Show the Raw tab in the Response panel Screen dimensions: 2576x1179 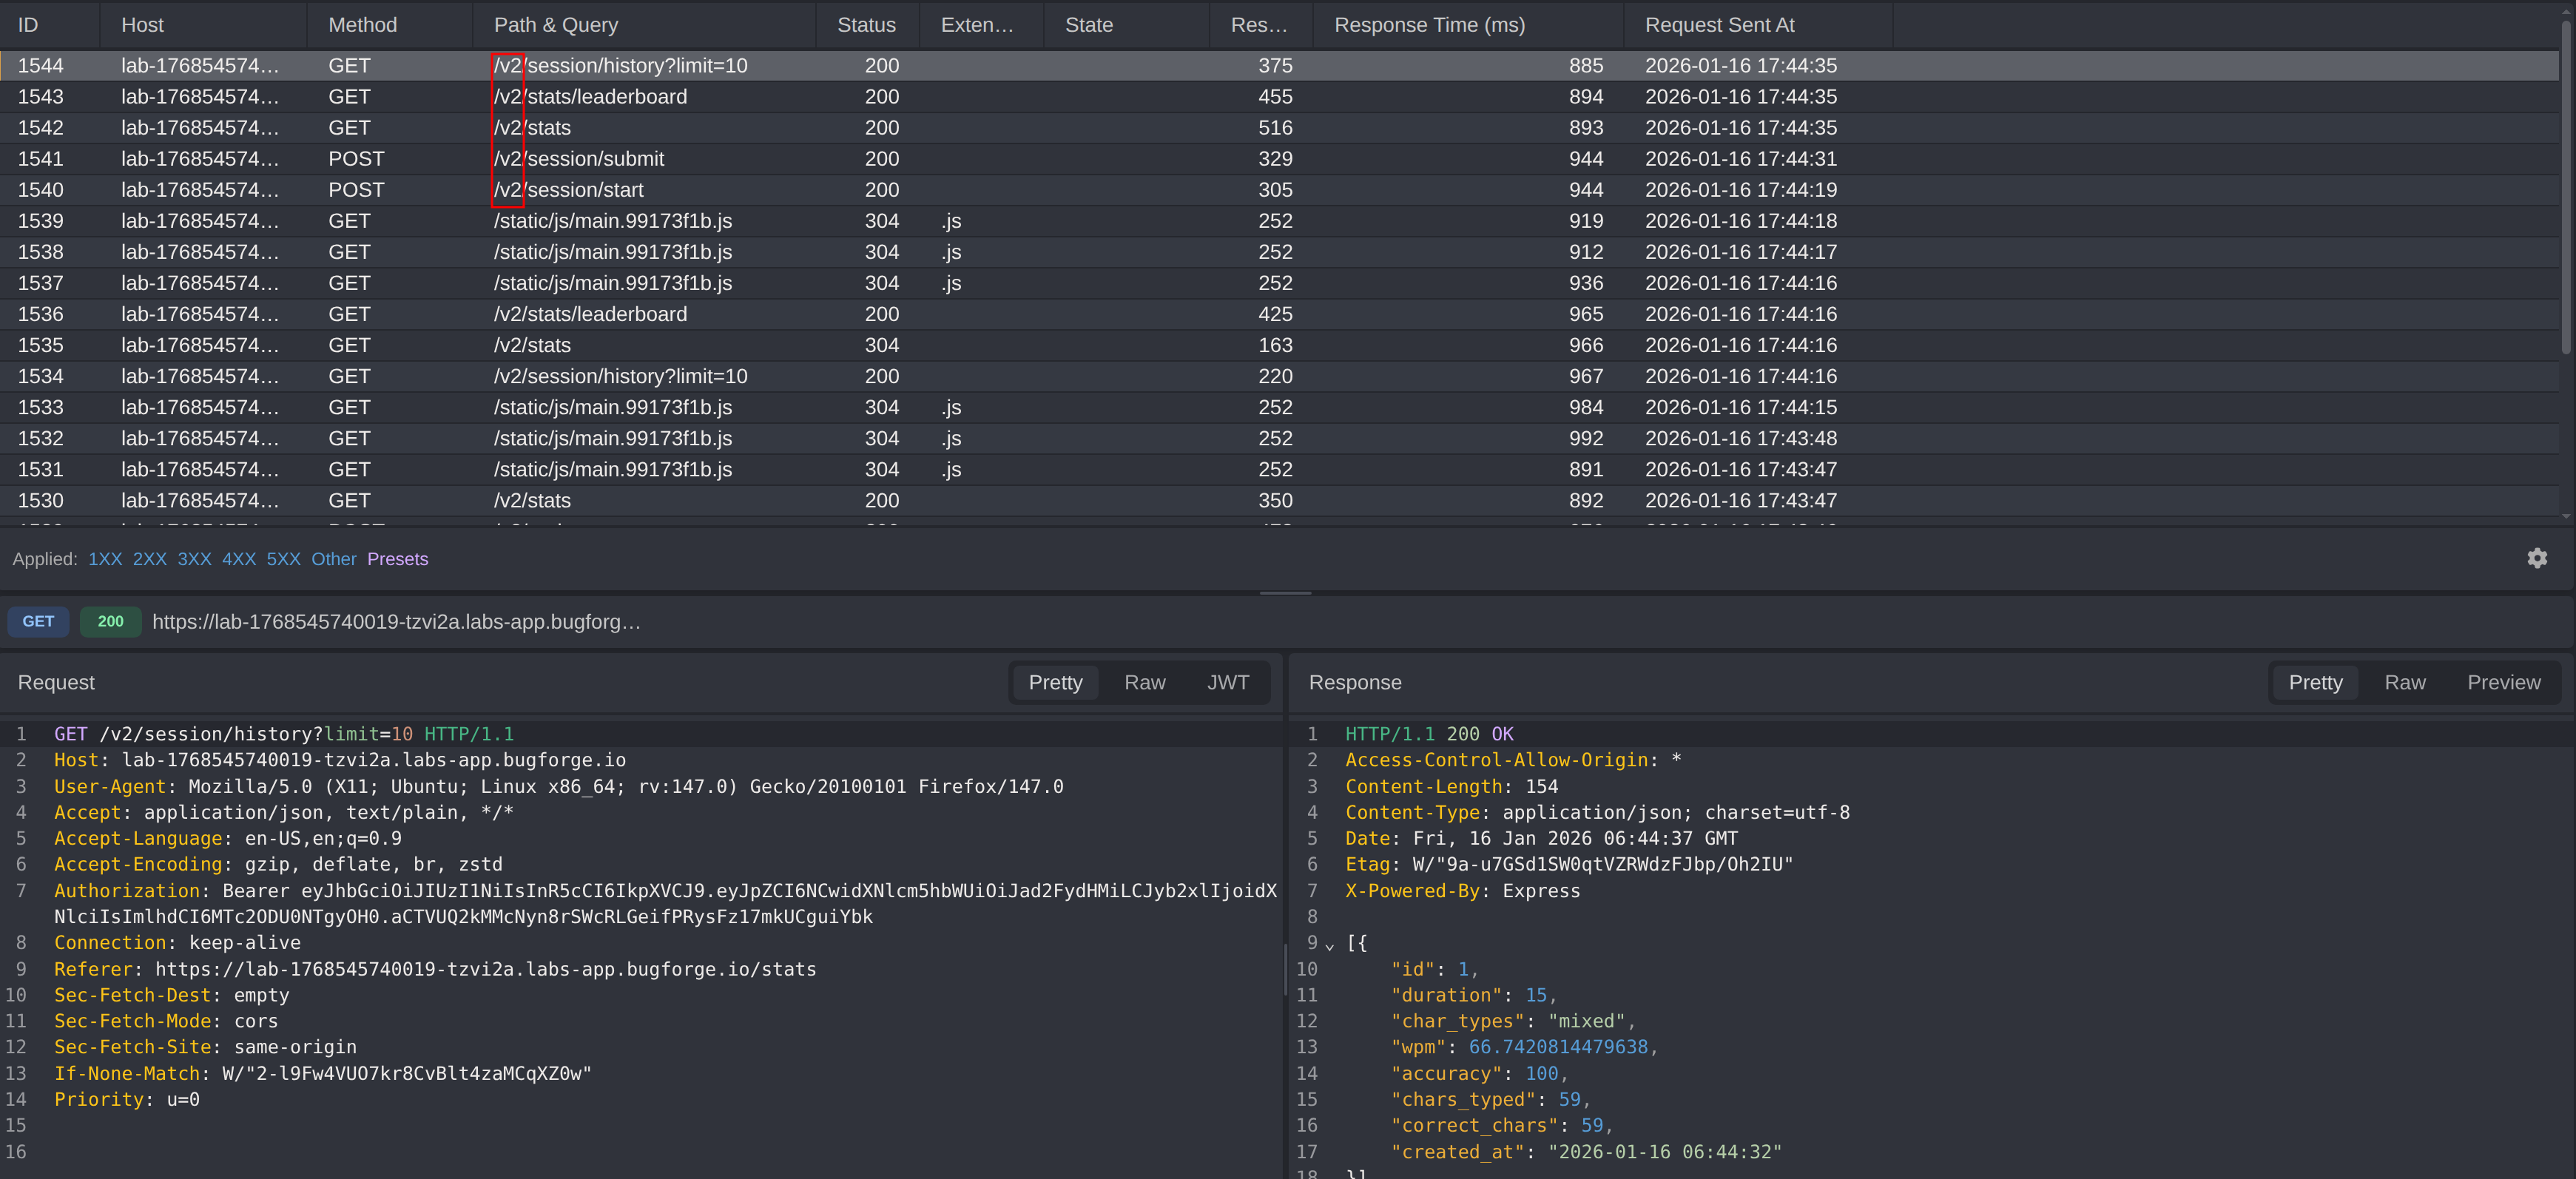[x=2404, y=682]
